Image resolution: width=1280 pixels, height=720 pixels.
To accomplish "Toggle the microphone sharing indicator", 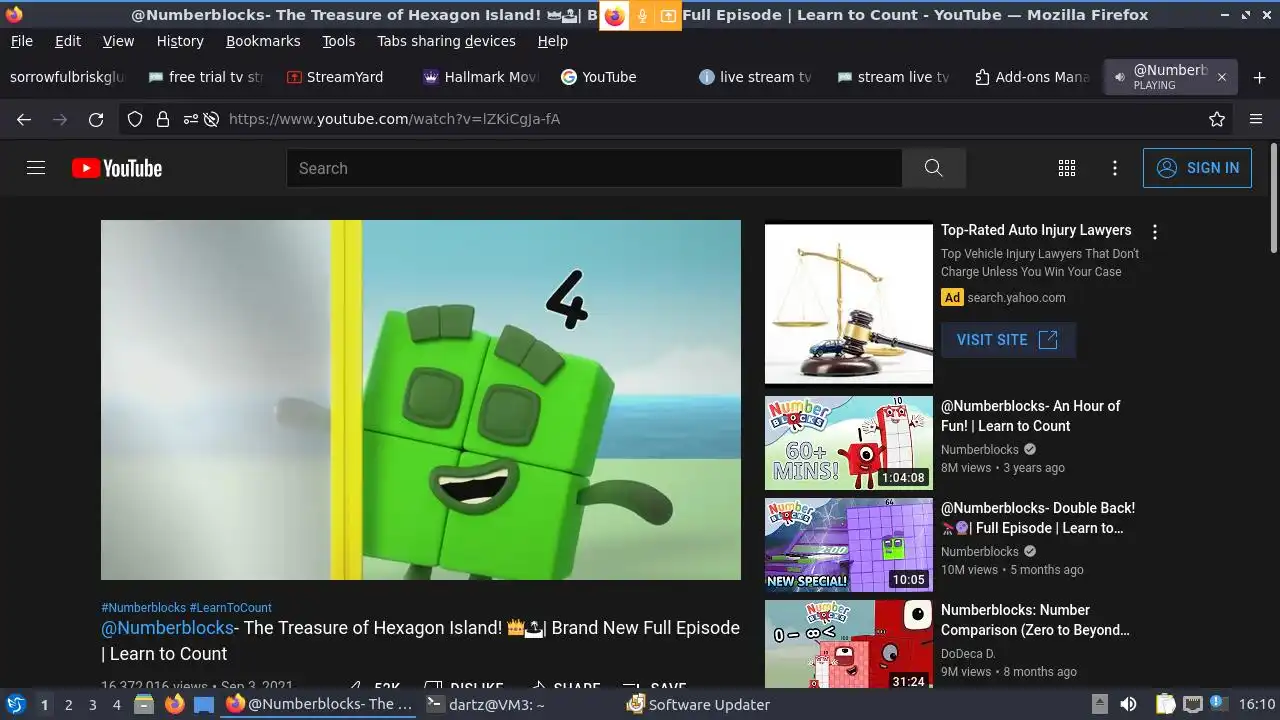I will pyautogui.click(x=642, y=16).
